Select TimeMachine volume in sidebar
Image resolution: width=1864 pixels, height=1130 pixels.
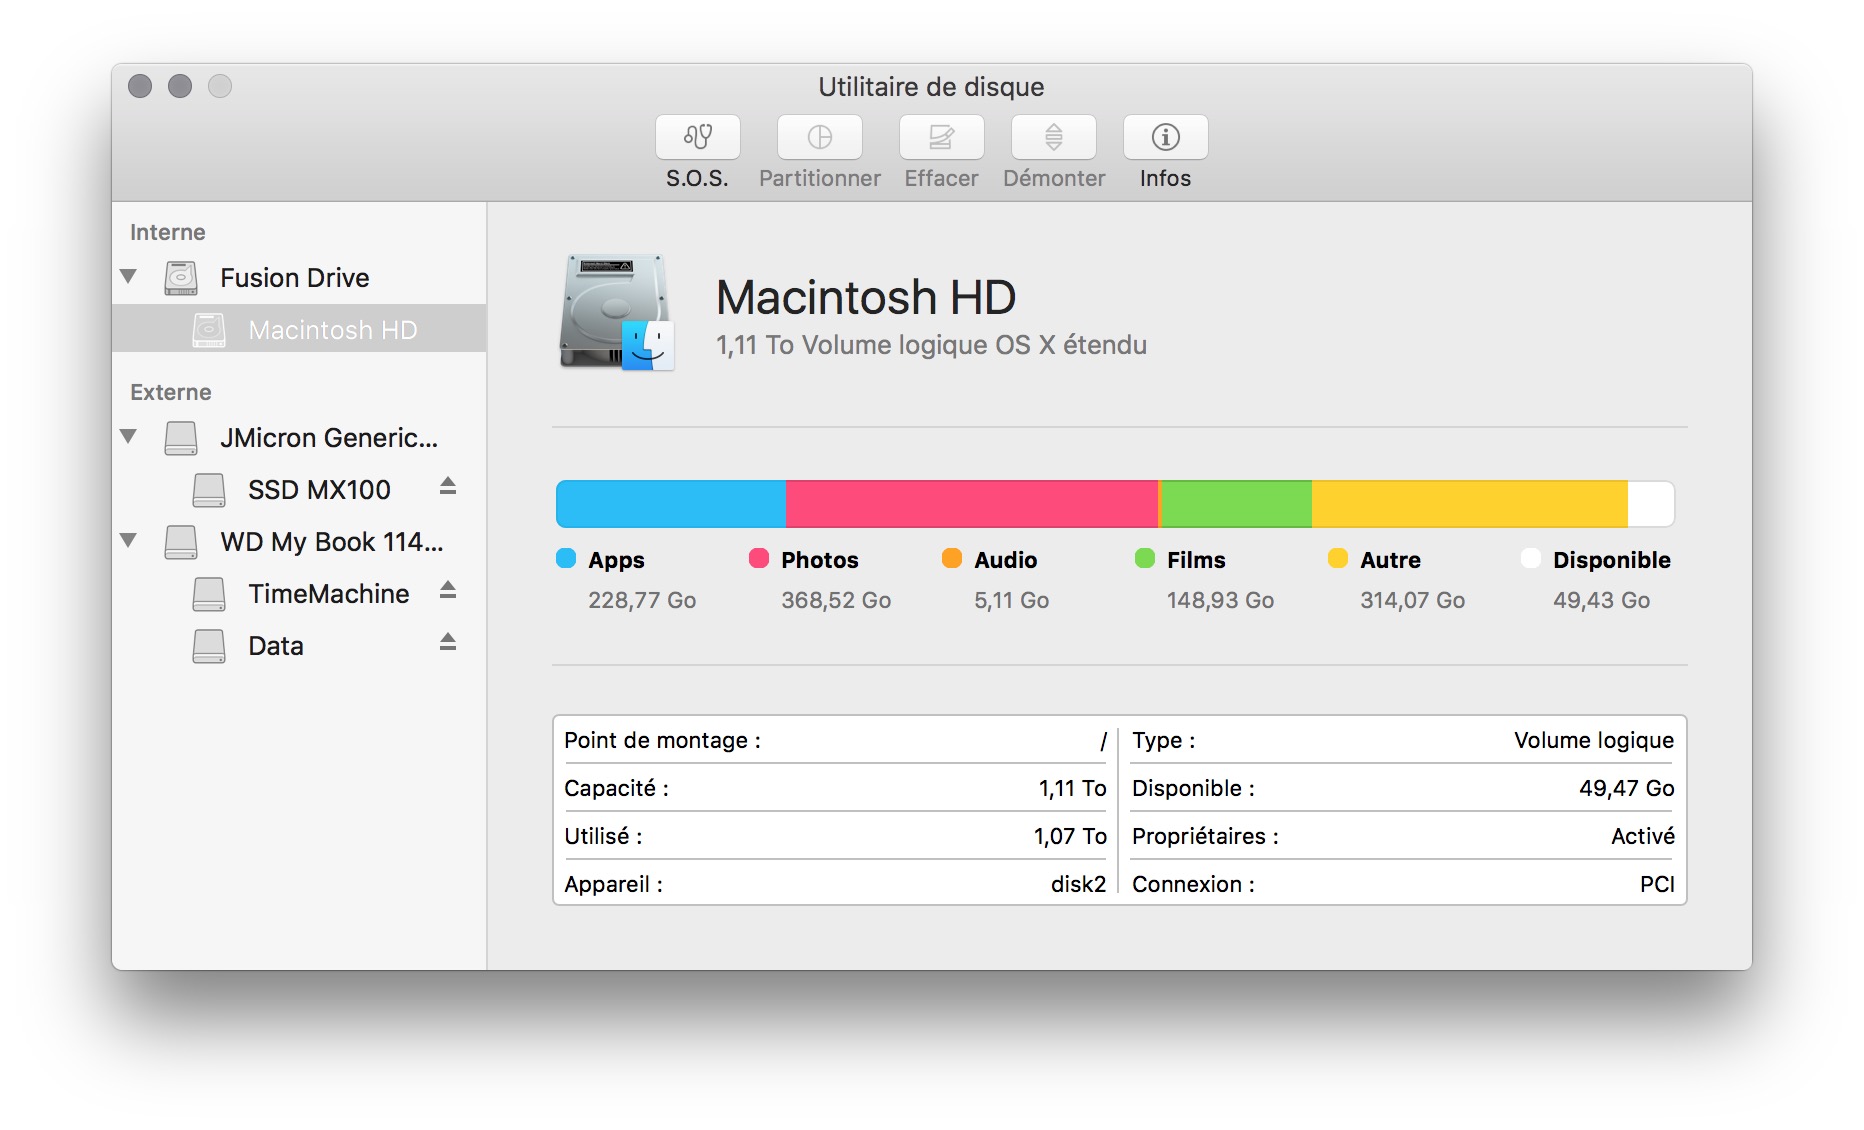pos(299,594)
